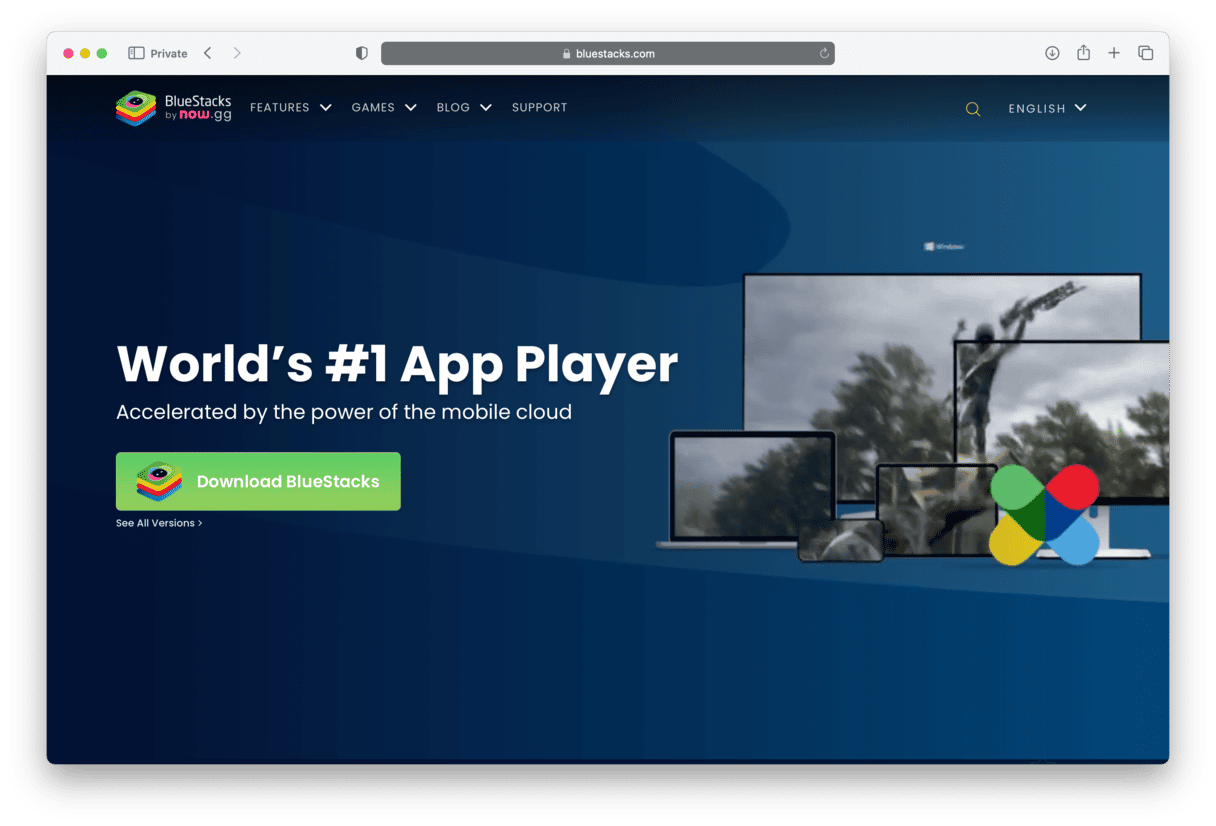Go to the SUPPORT page
1216x826 pixels.
[x=539, y=108]
